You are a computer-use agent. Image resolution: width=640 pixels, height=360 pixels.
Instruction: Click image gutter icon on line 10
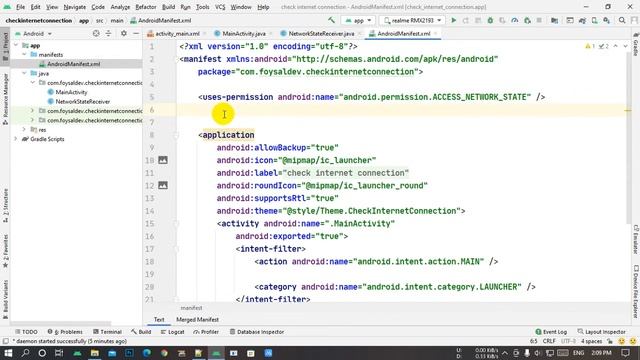(x=163, y=160)
